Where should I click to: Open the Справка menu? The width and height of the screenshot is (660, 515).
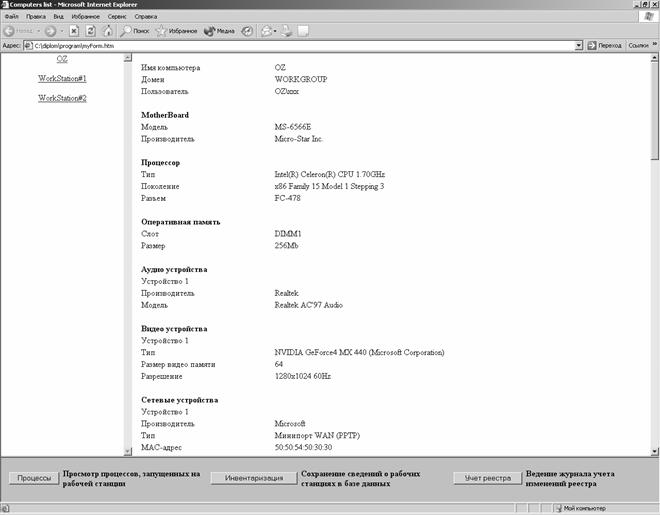pos(145,17)
